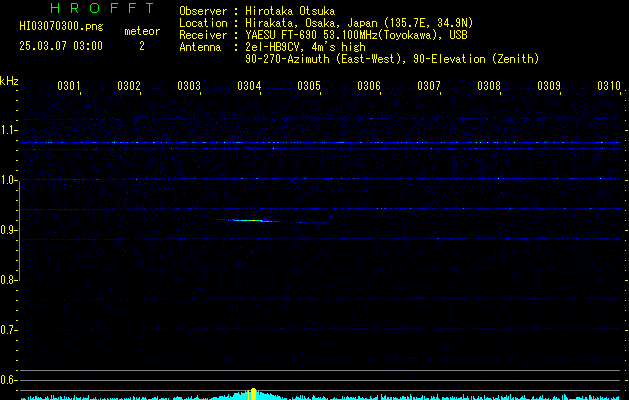Click the kHz axis unit label
This screenshot has height=400, width=629.
click(x=9, y=81)
